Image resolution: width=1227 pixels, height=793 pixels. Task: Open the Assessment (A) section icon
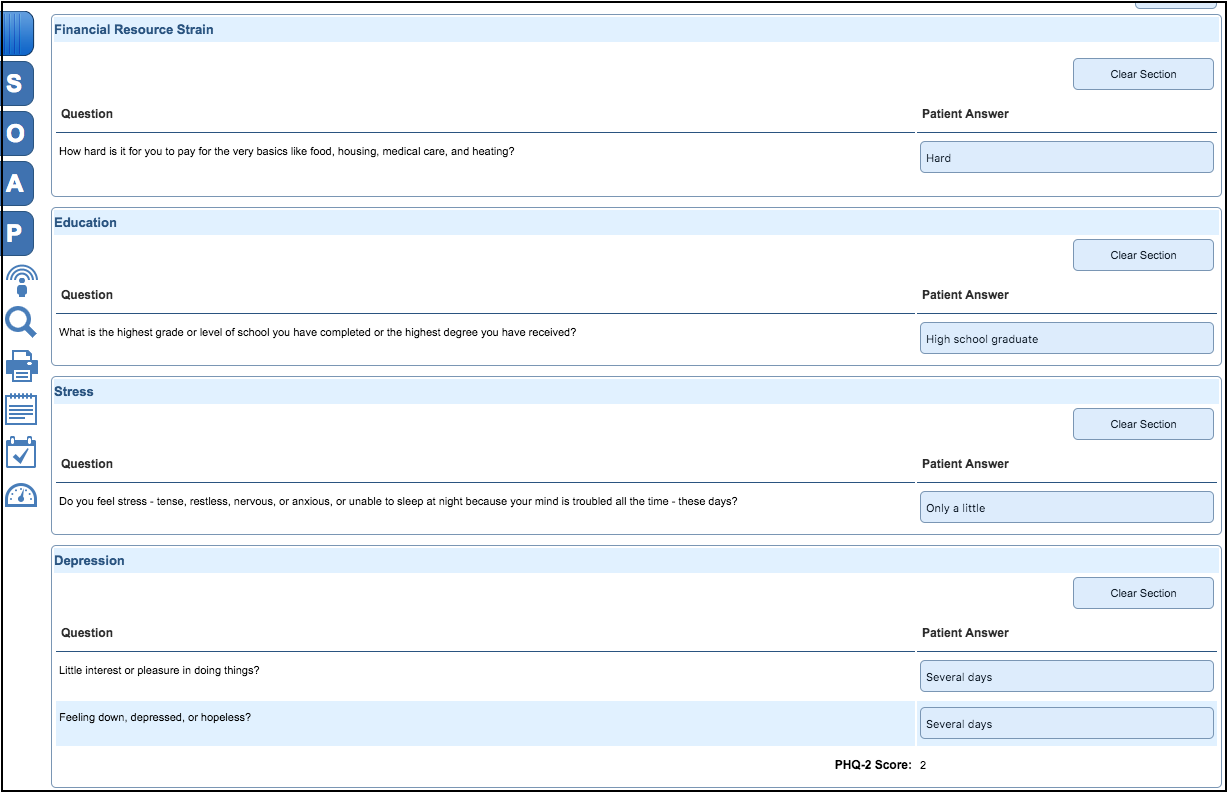click(x=19, y=183)
